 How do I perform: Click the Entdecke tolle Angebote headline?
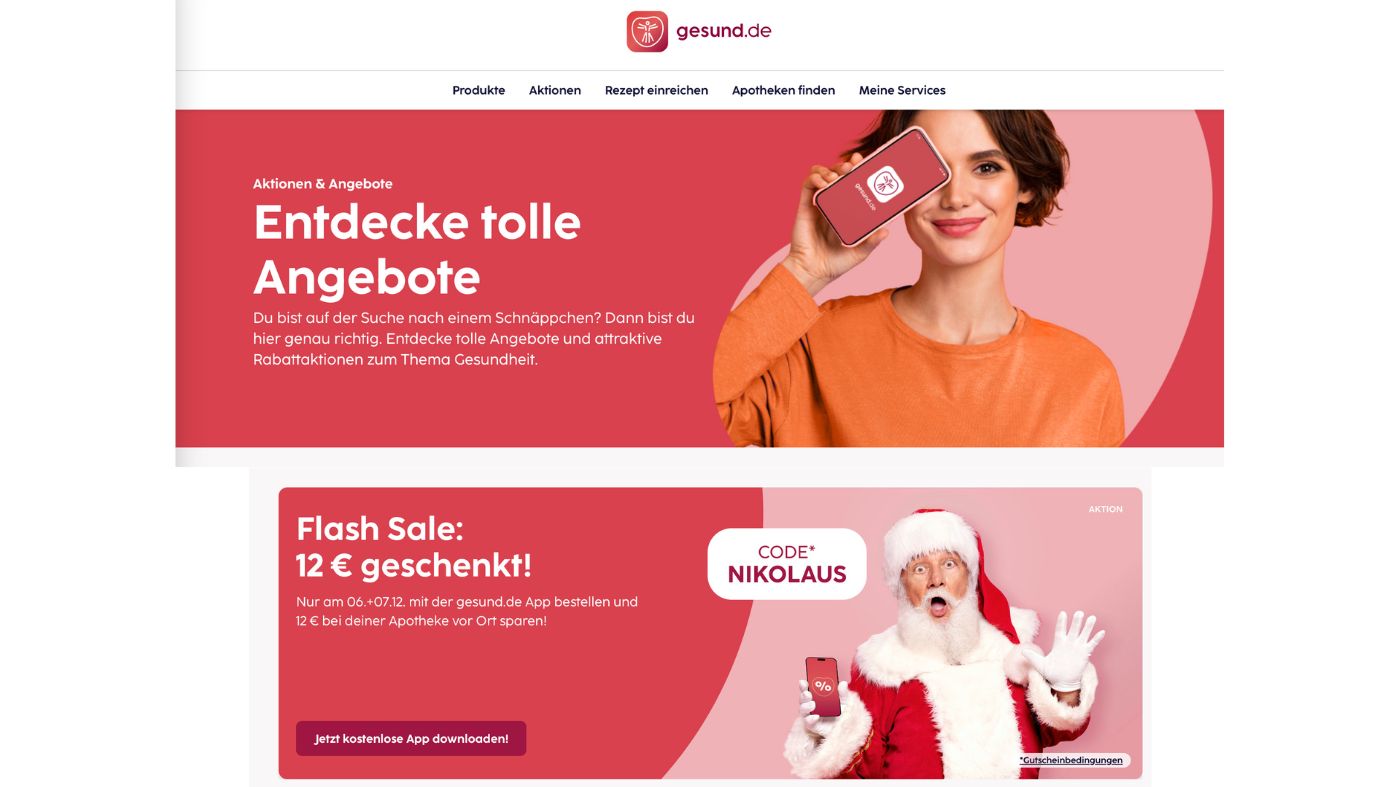[x=417, y=249]
